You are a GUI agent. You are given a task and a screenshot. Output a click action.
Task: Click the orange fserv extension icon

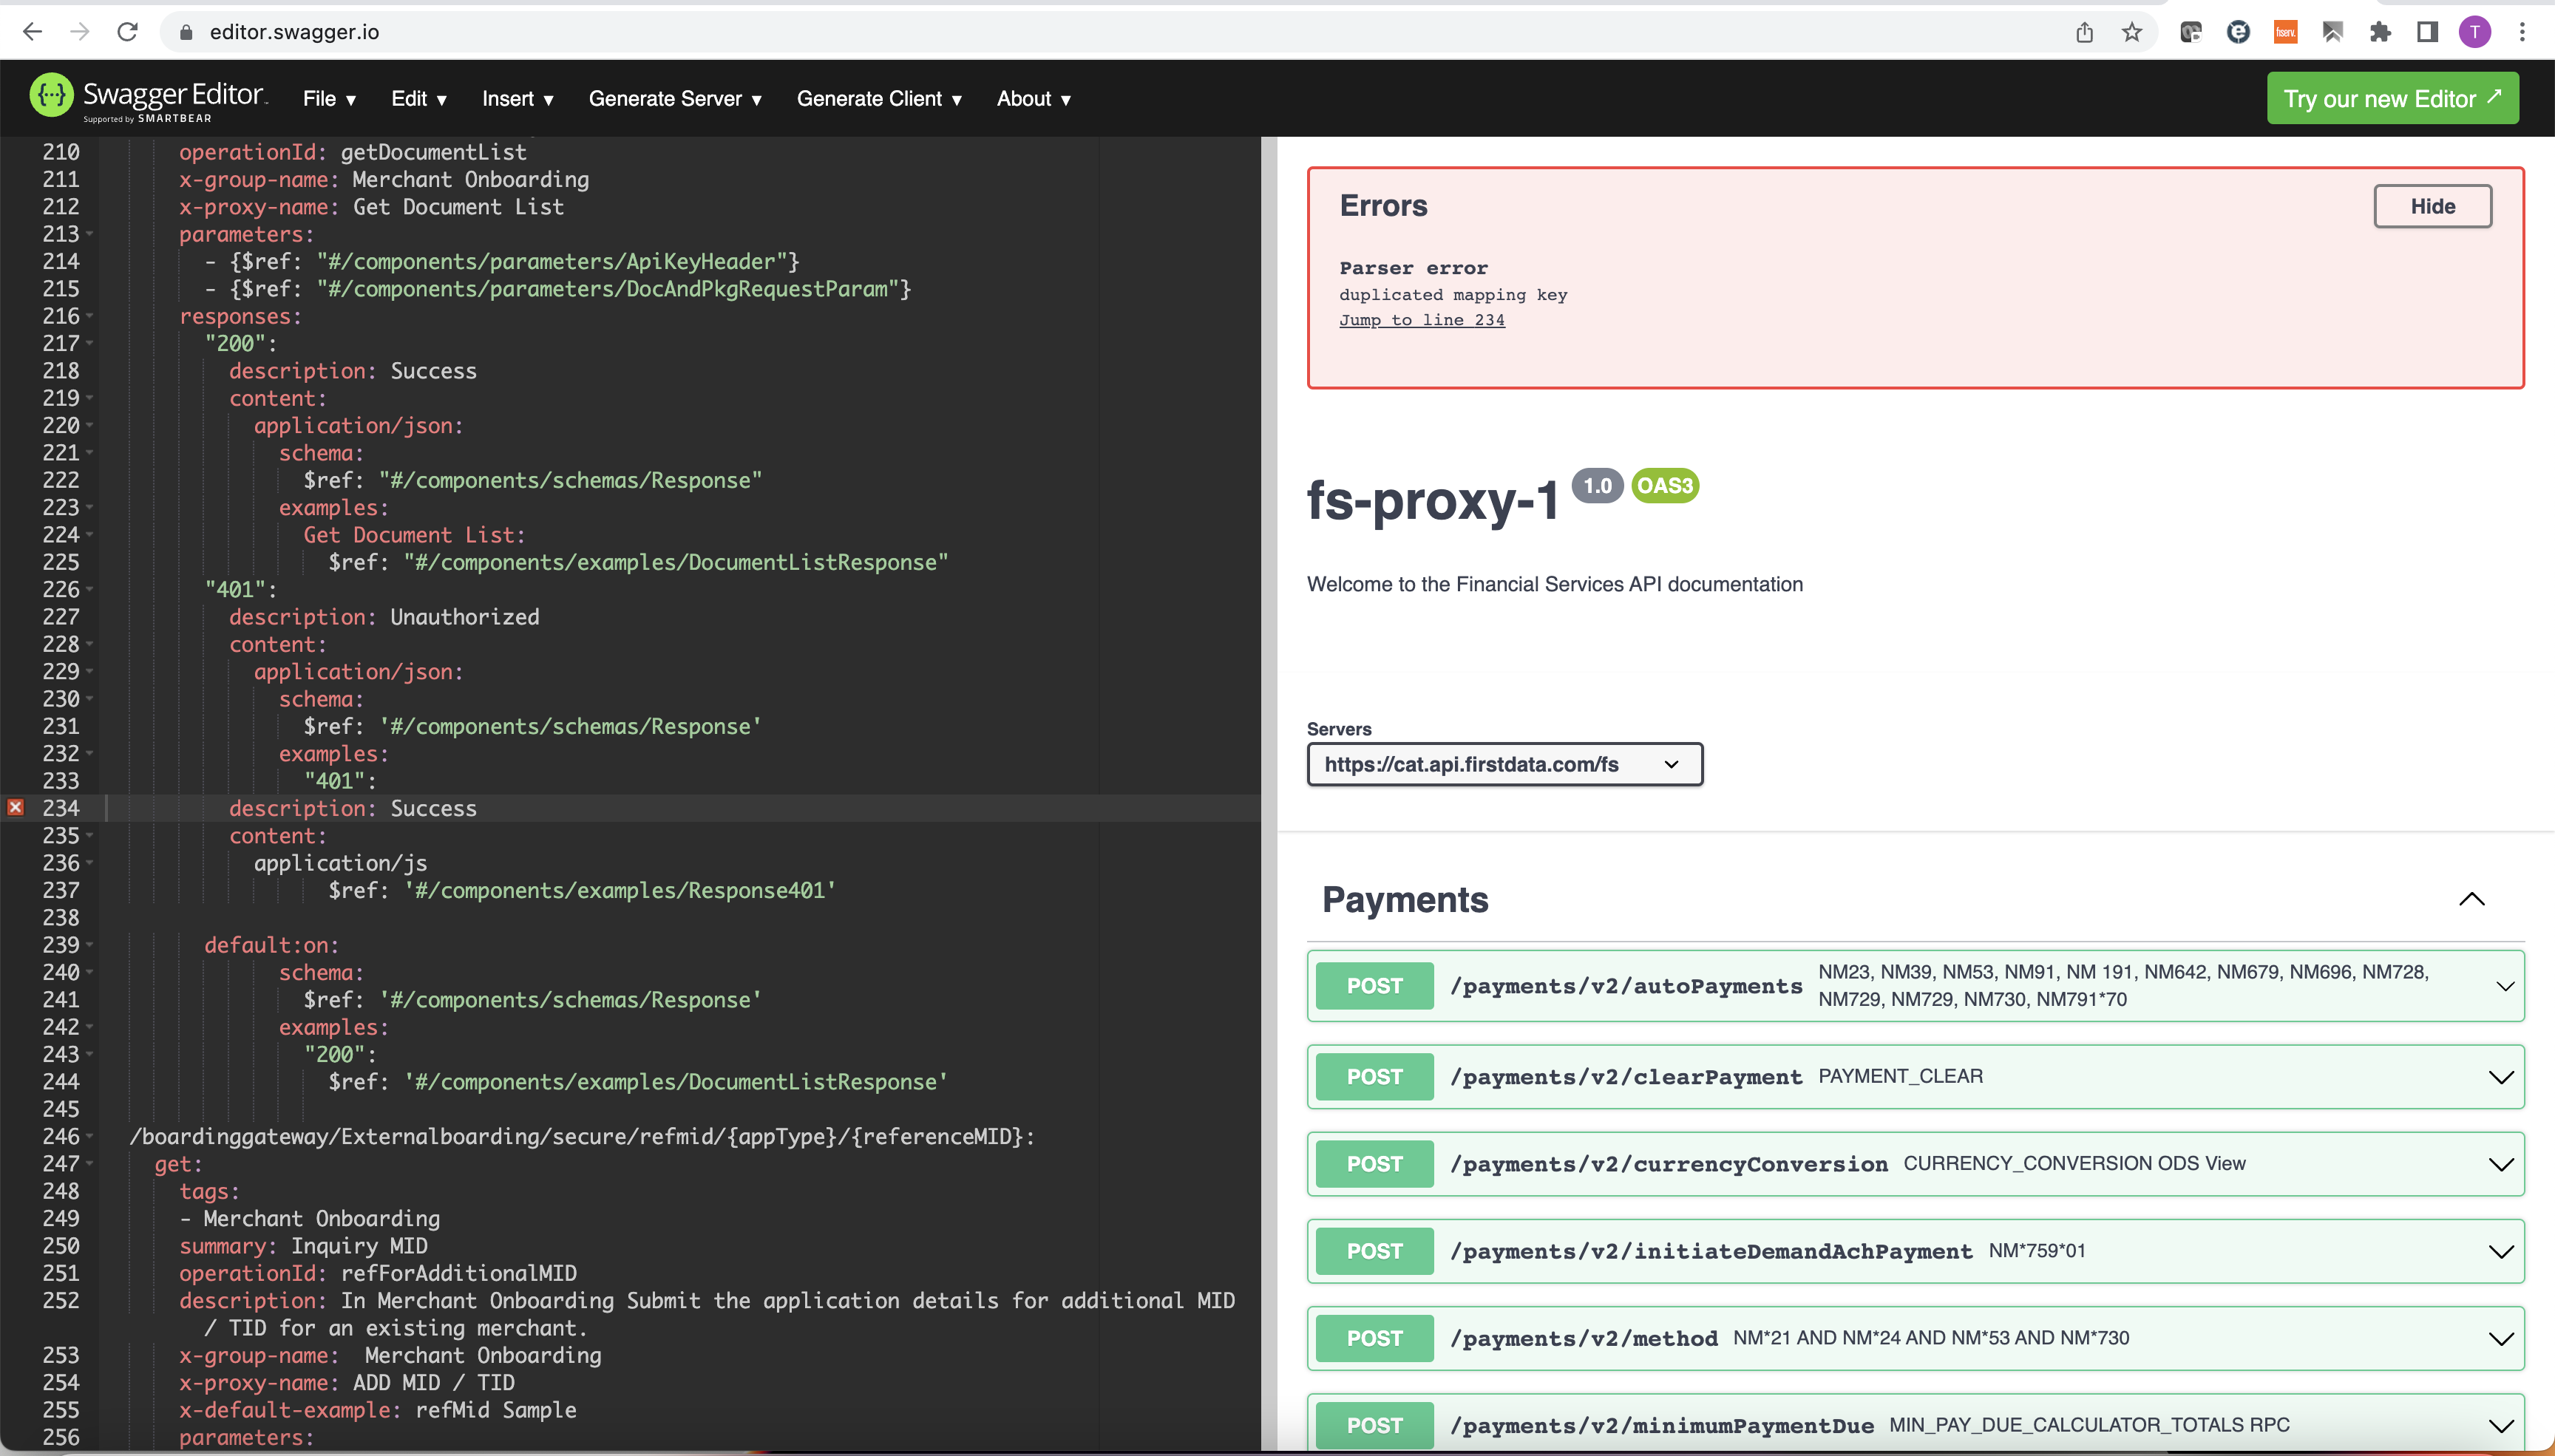click(x=2286, y=31)
